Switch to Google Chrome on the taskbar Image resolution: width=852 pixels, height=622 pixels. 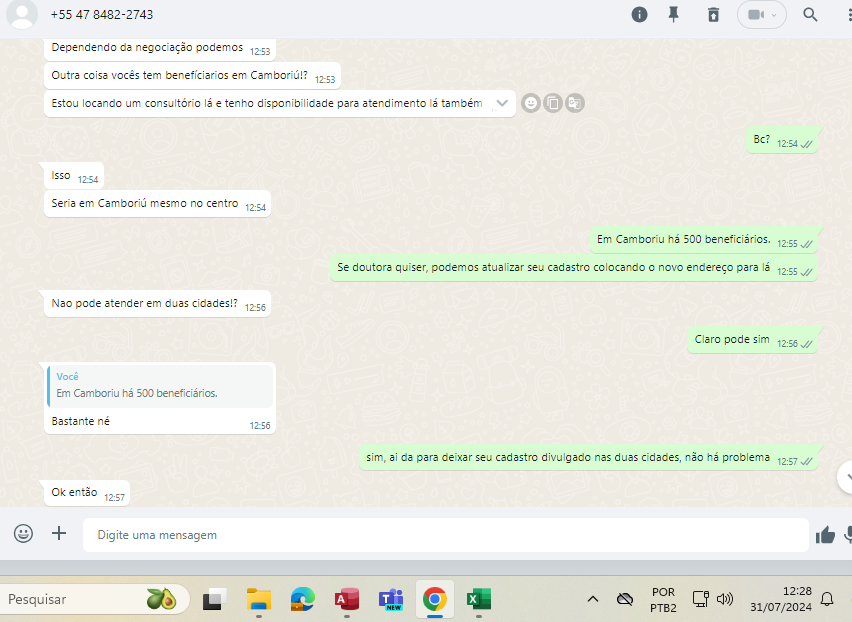[x=435, y=599]
